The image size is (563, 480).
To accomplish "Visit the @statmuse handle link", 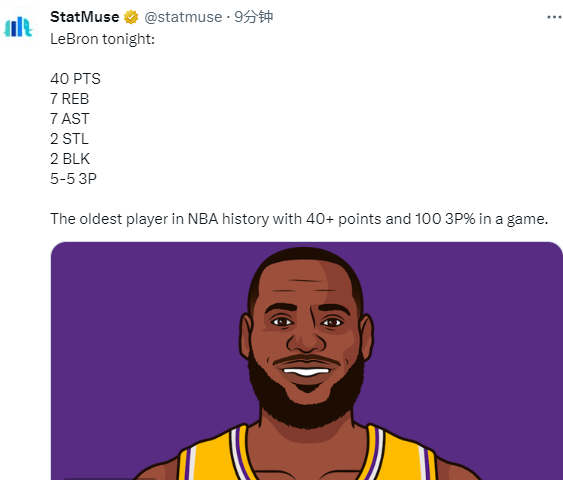I will point(183,17).
